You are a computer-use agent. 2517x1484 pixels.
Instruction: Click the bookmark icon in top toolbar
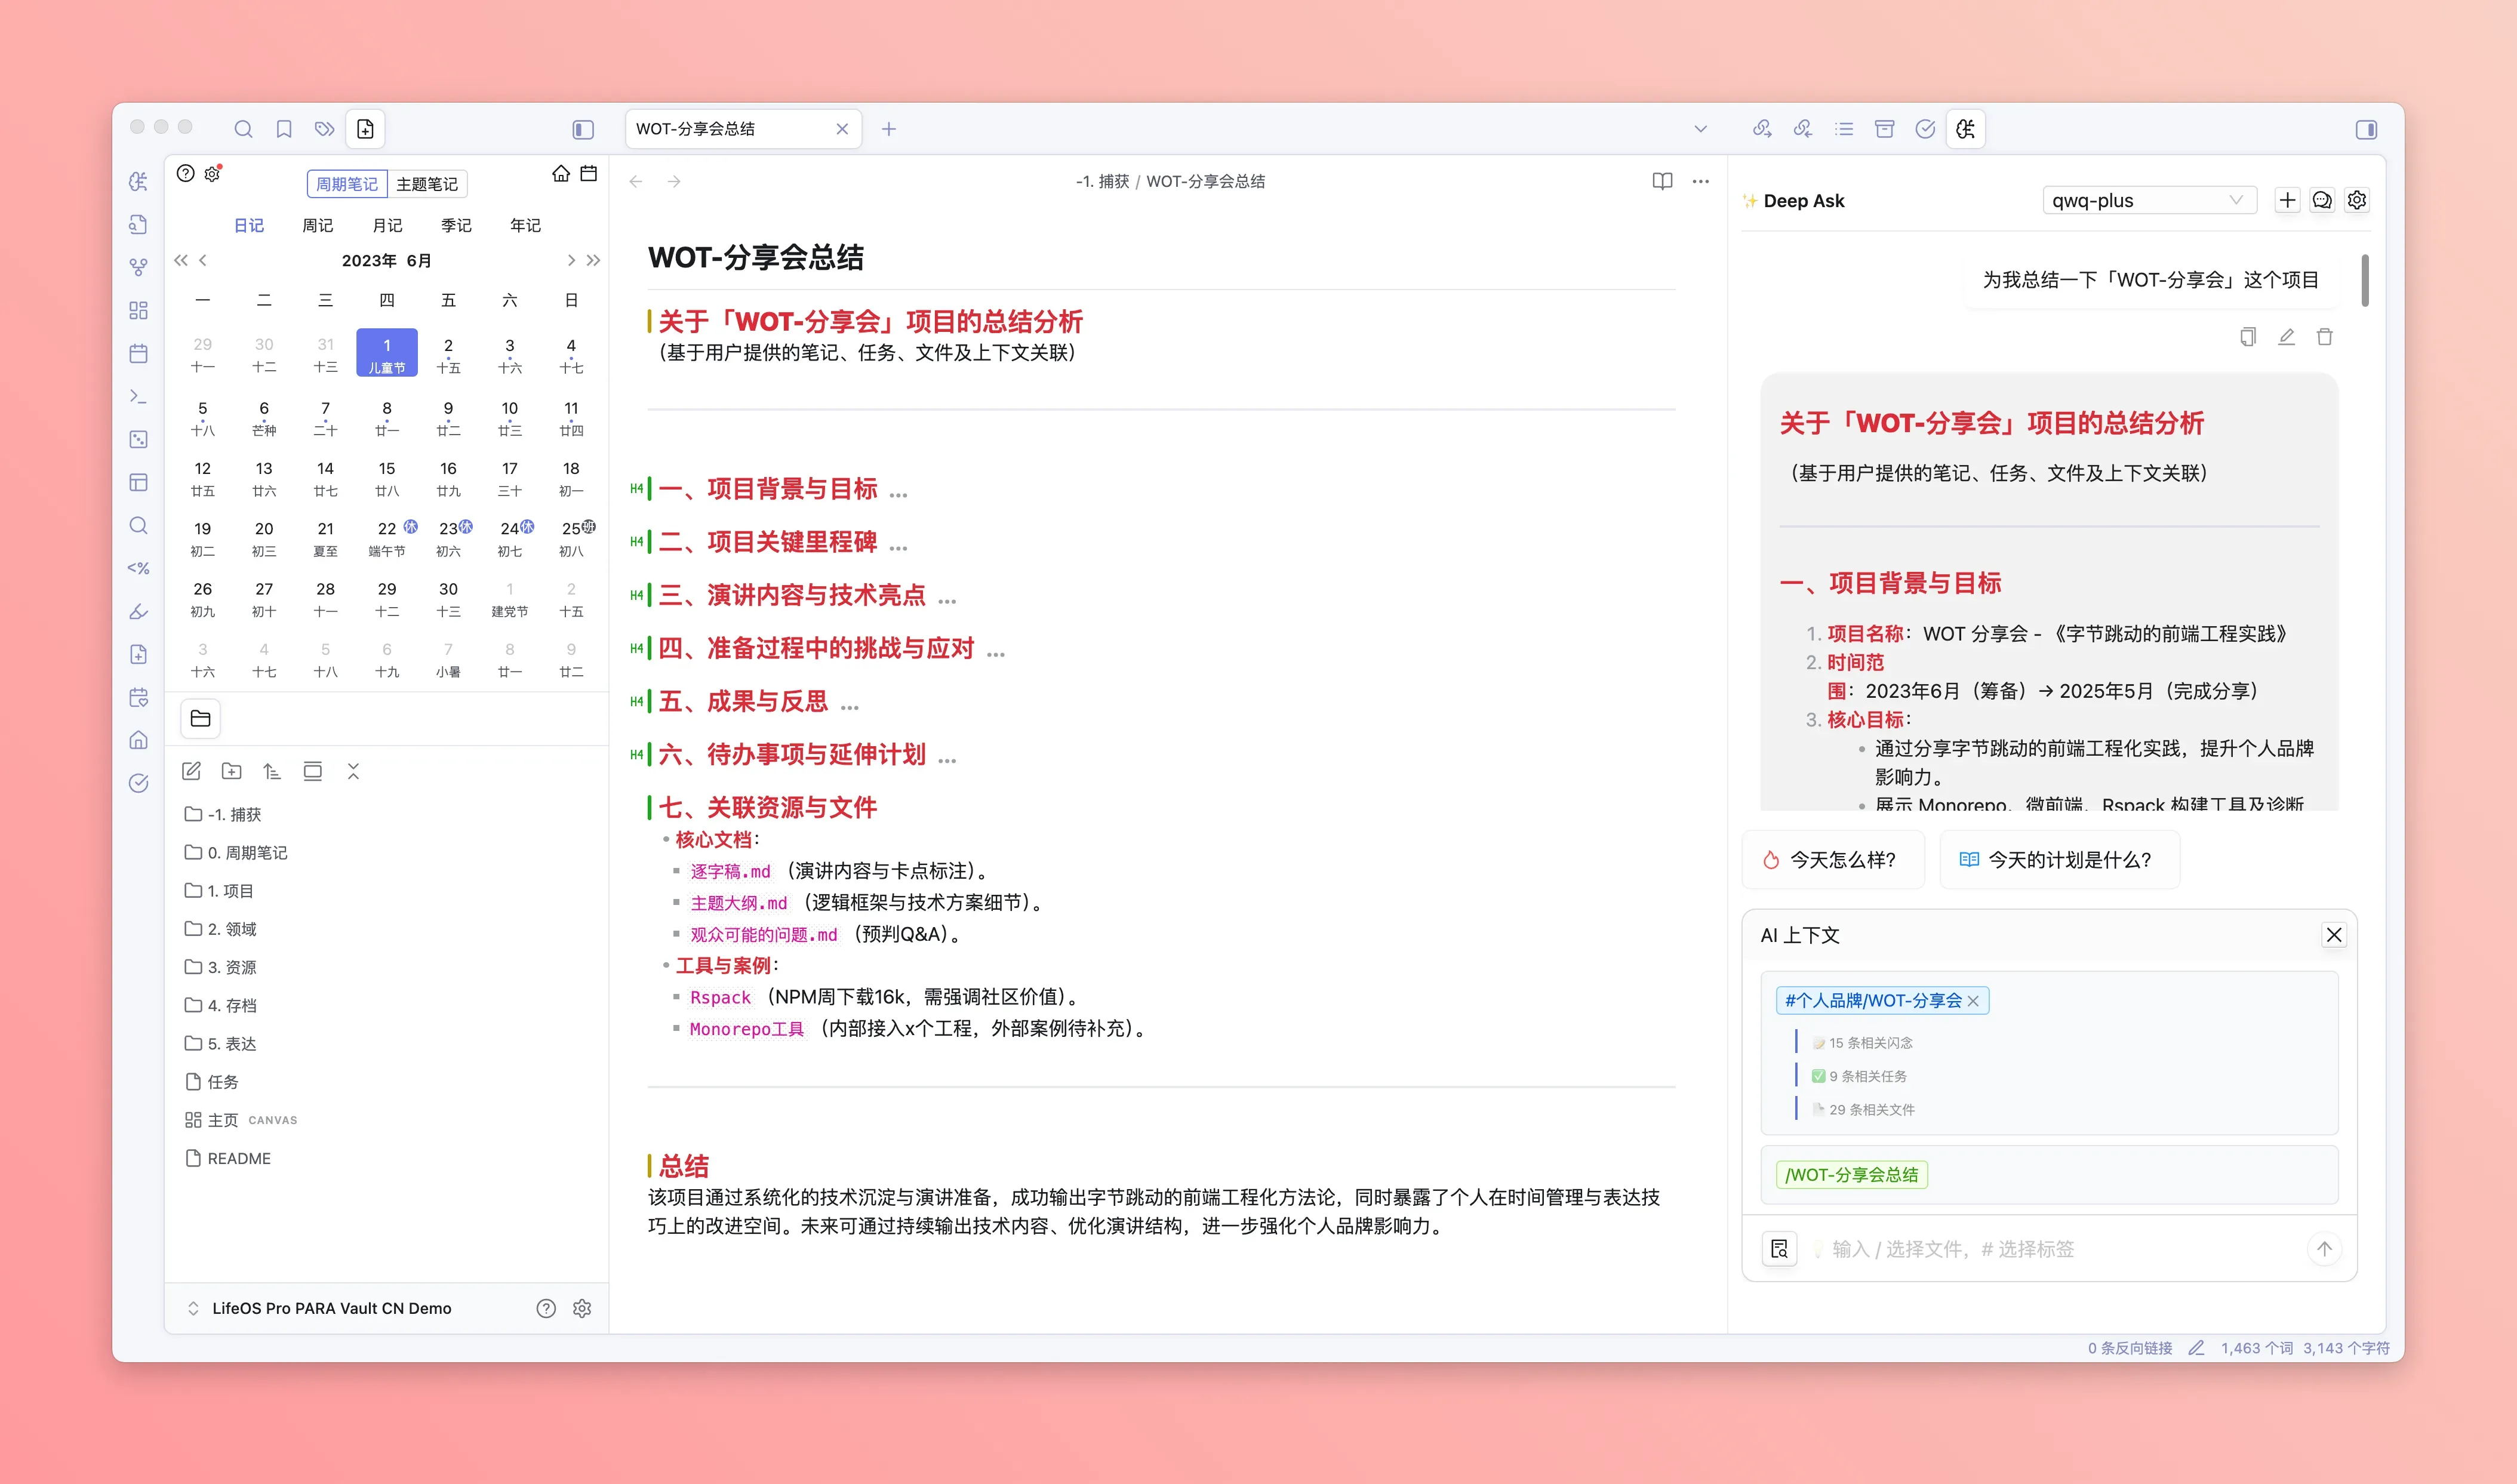(284, 129)
